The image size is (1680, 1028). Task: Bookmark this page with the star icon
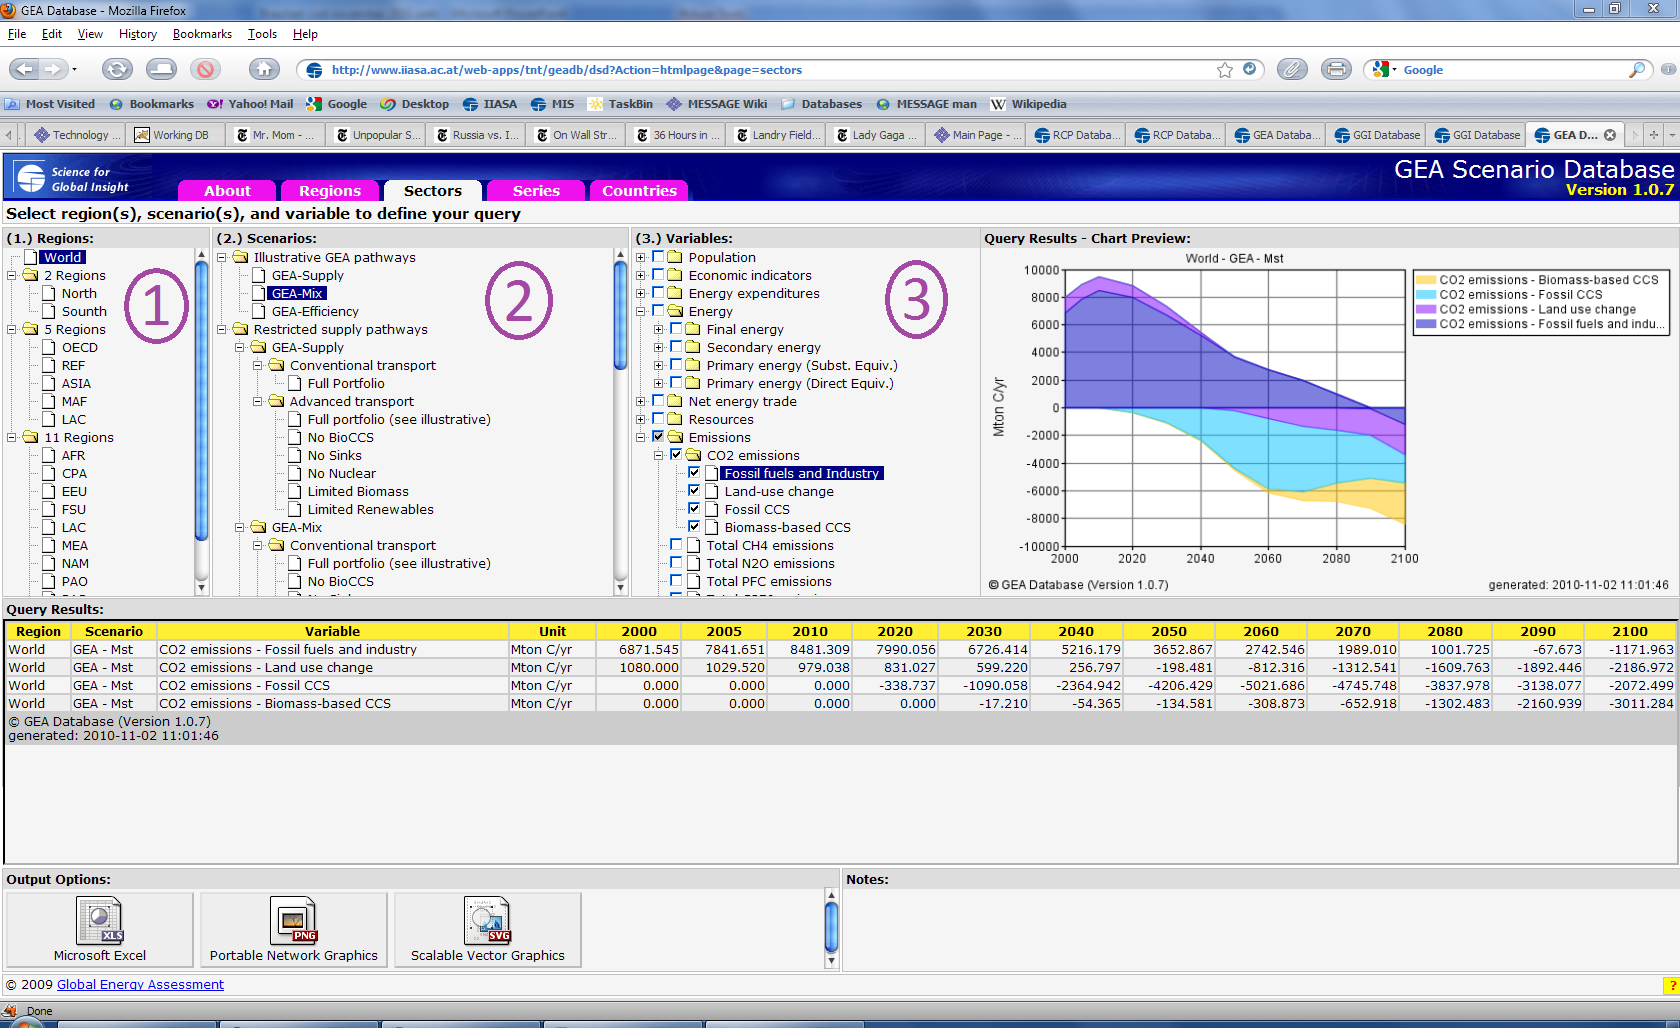pos(1225,70)
